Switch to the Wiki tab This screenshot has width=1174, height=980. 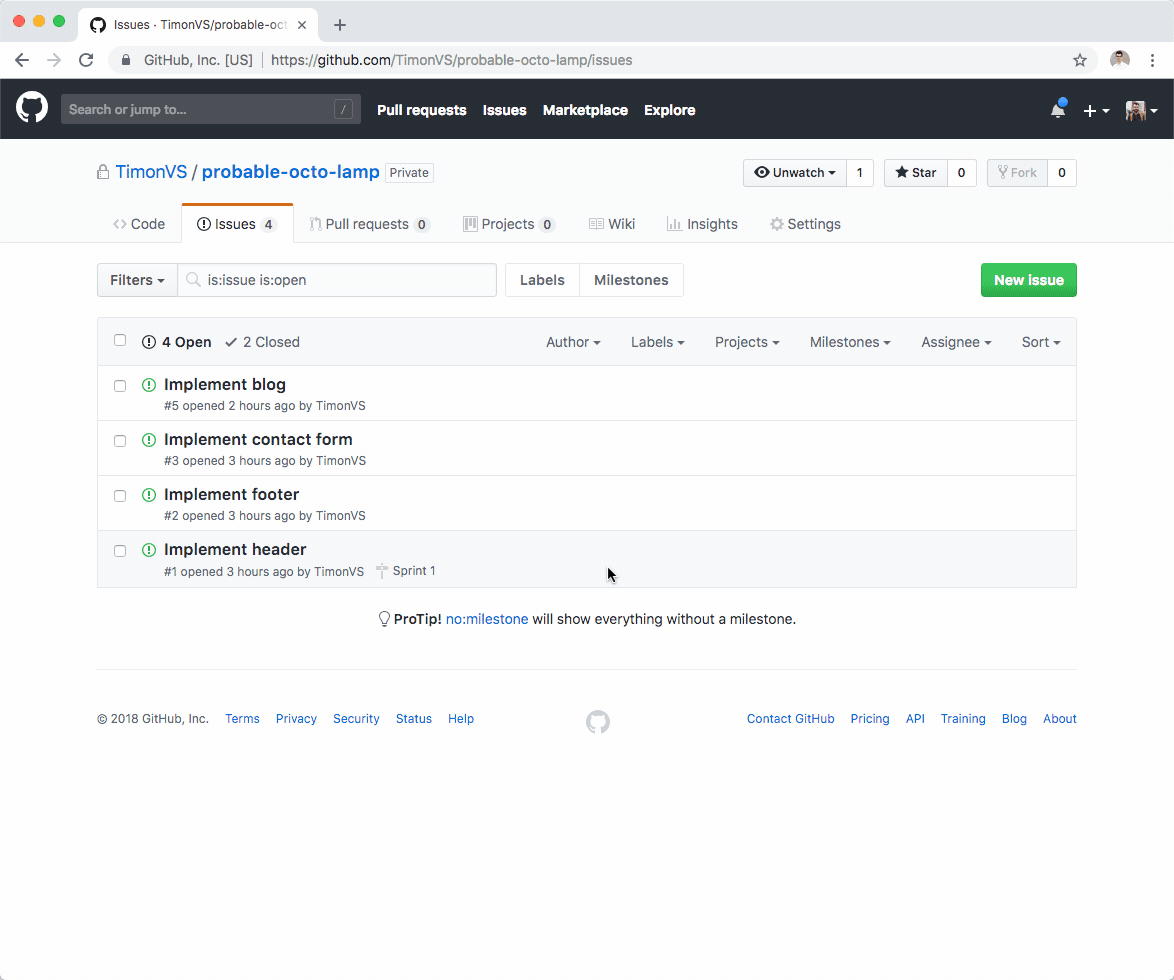612,224
